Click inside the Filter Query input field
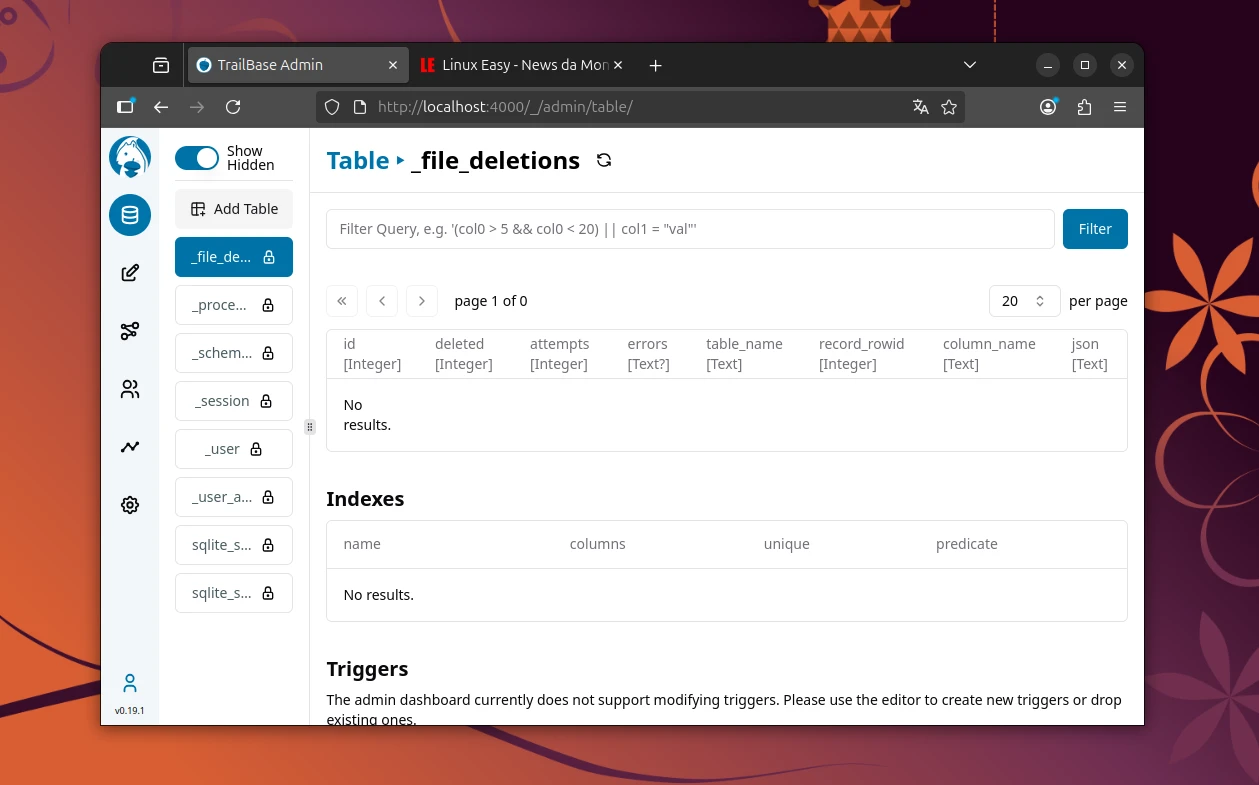 point(689,228)
